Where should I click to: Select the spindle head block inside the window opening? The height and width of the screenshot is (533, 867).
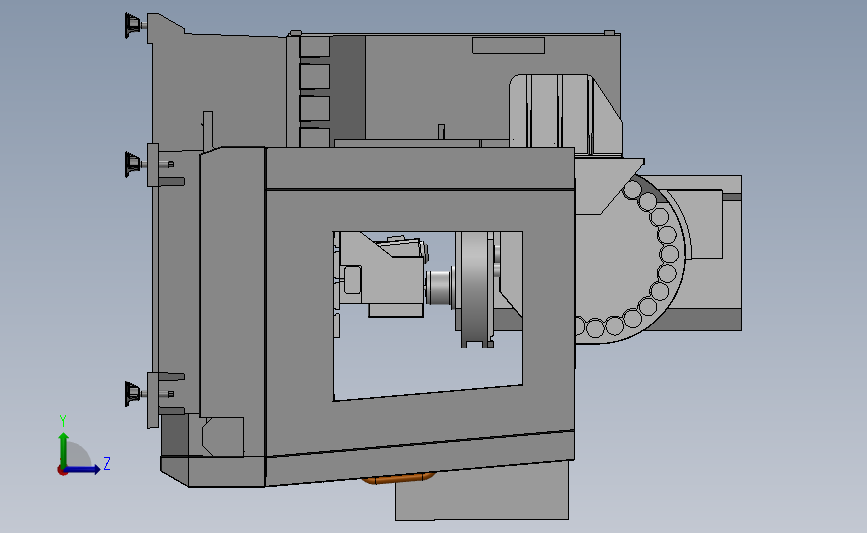pos(382,275)
